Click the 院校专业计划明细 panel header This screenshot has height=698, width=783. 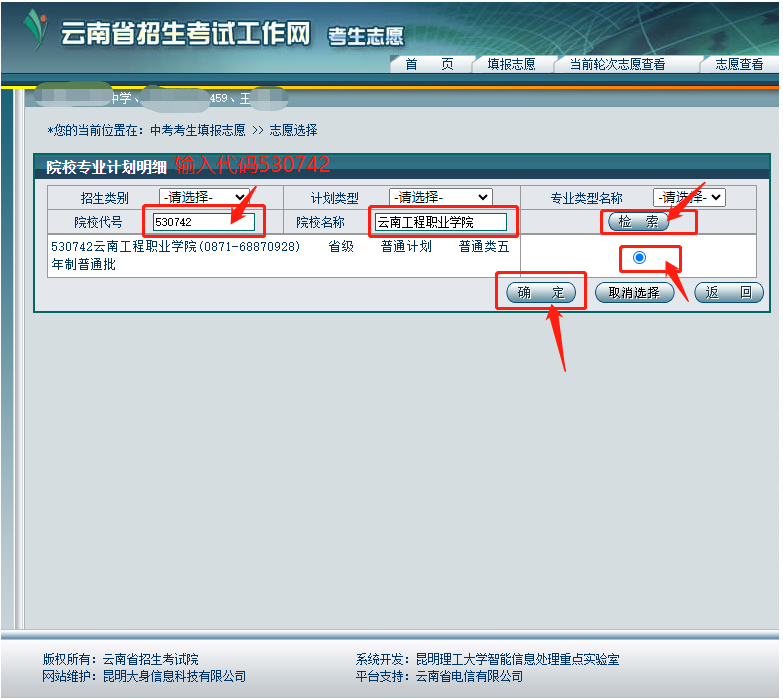click(x=107, y=167)
